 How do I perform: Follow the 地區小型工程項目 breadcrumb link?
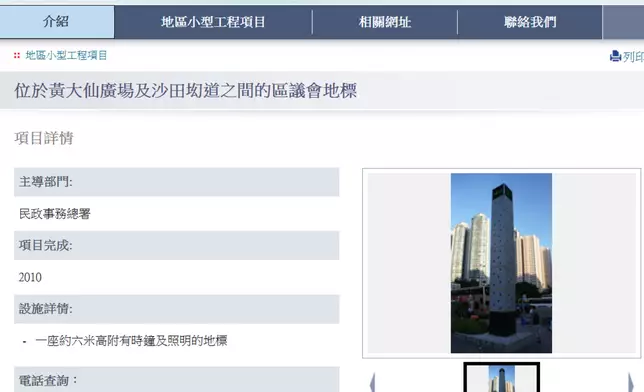(66, 55)
